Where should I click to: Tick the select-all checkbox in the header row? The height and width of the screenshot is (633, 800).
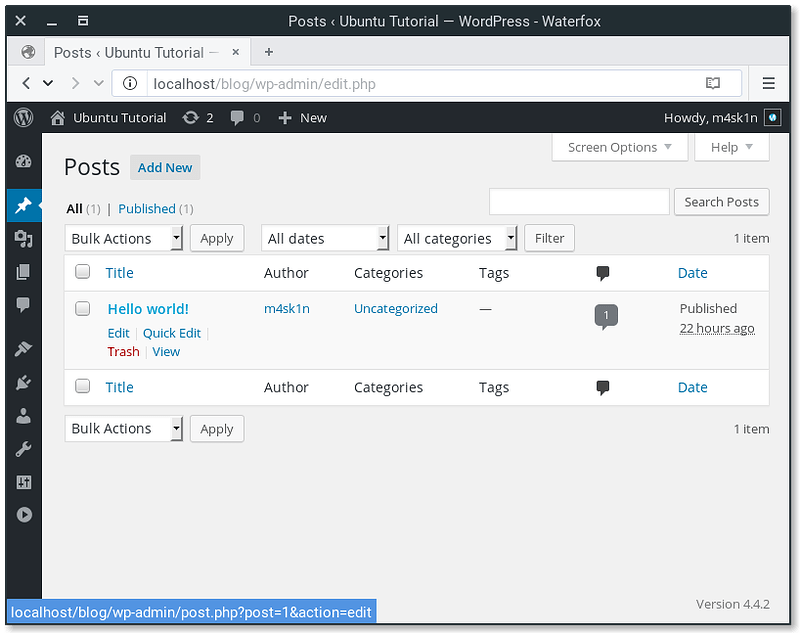click(83, 271)
